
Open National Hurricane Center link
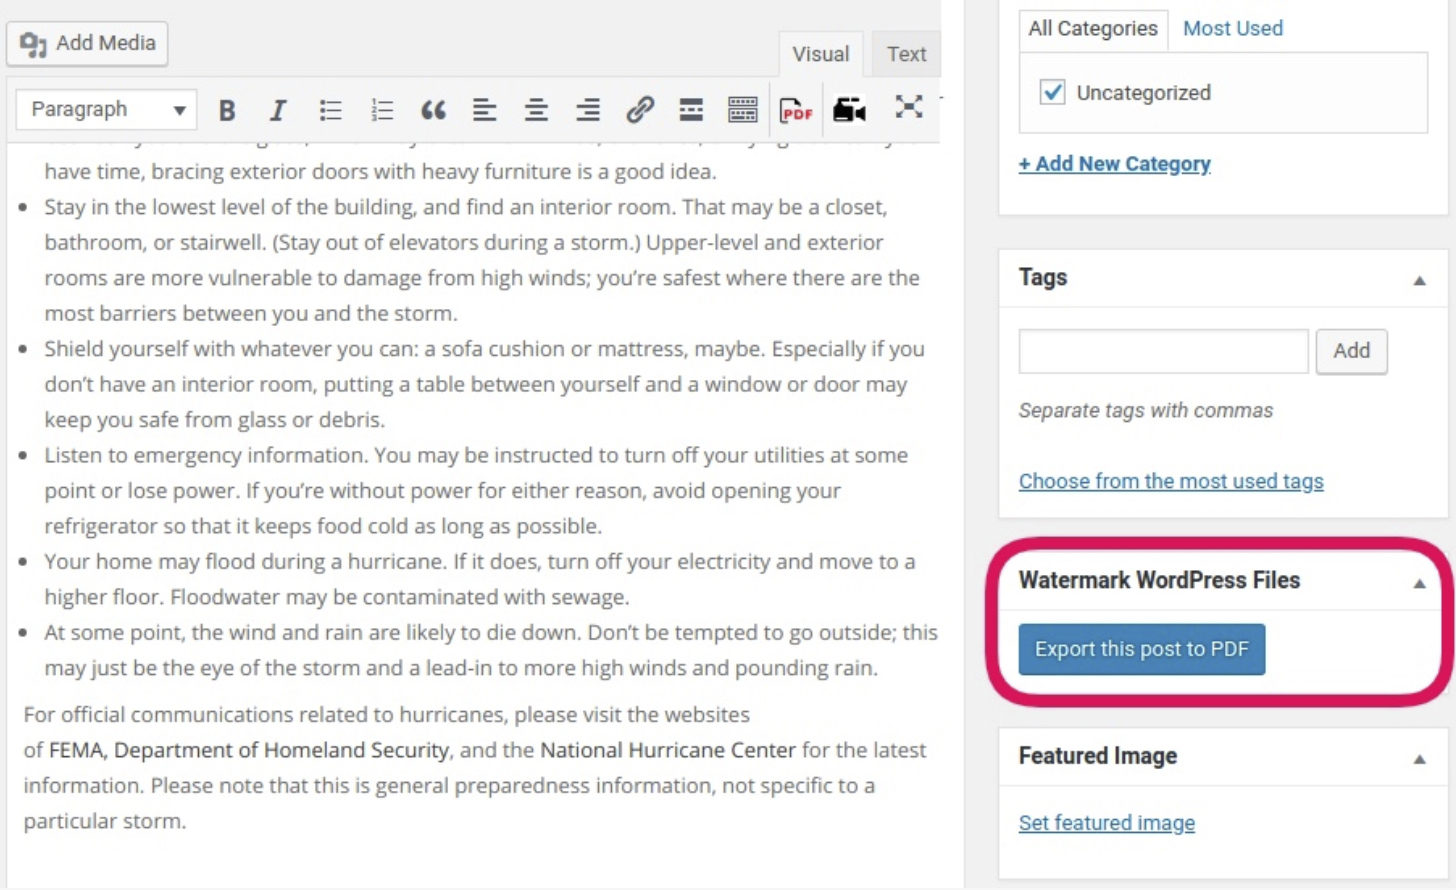tap(668, 750)
